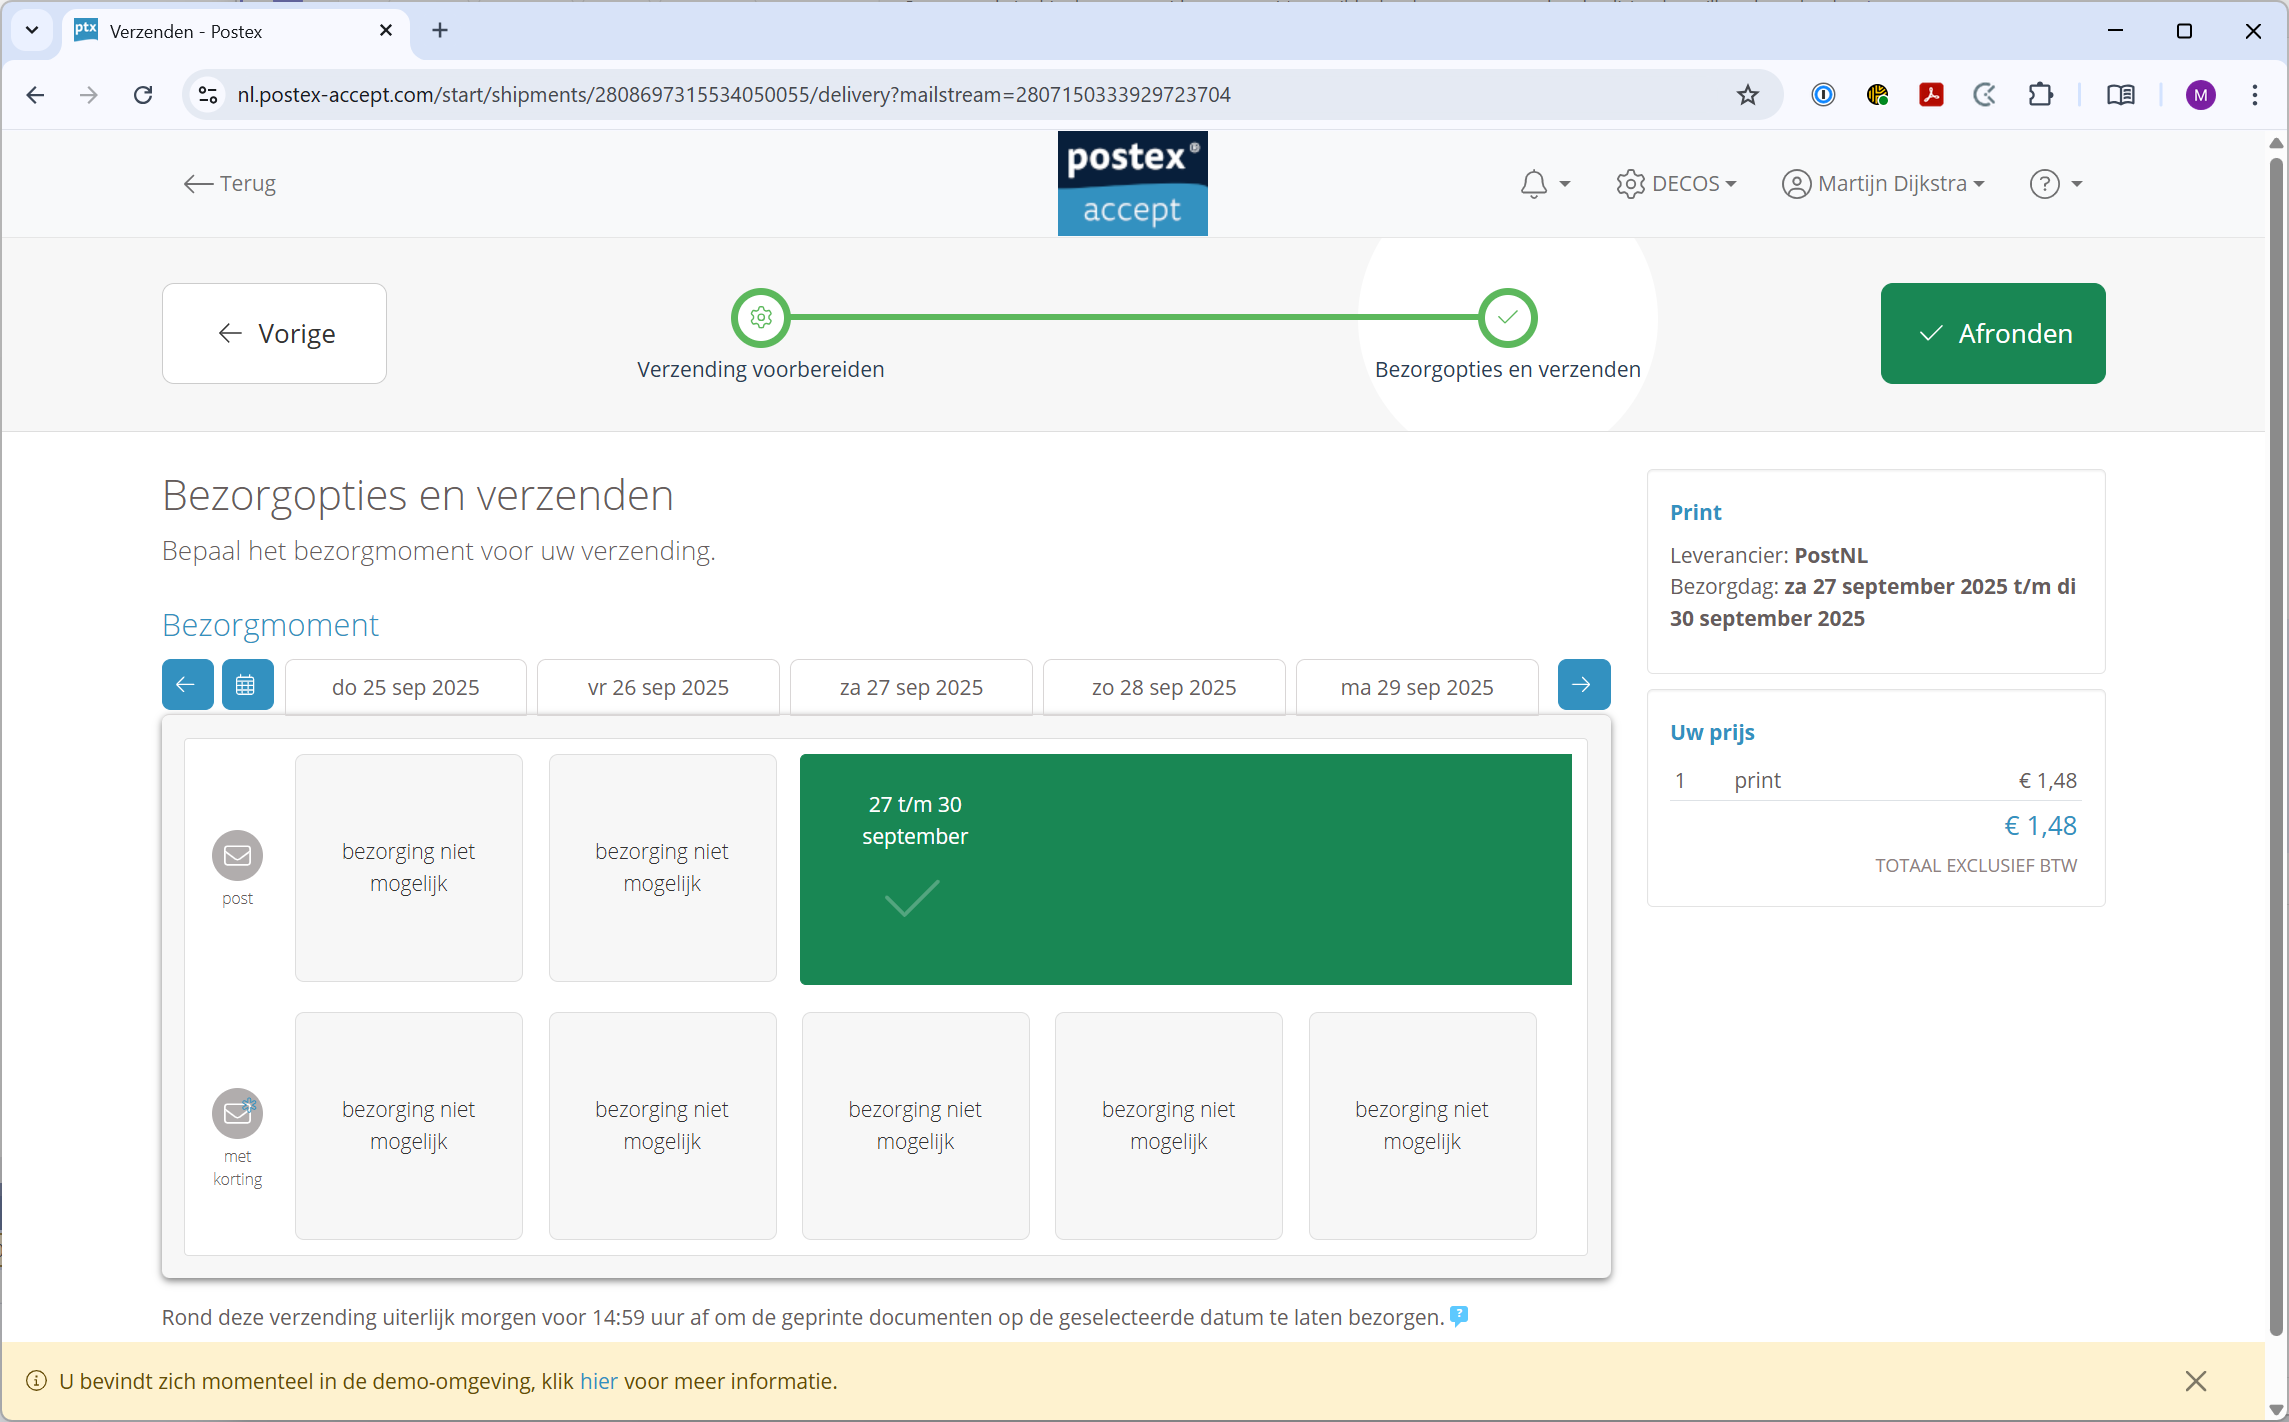Select the ma 29 sep 2025 tab
Viewport: 2289px width, 1422px height.
click(x=1416, y=687)
